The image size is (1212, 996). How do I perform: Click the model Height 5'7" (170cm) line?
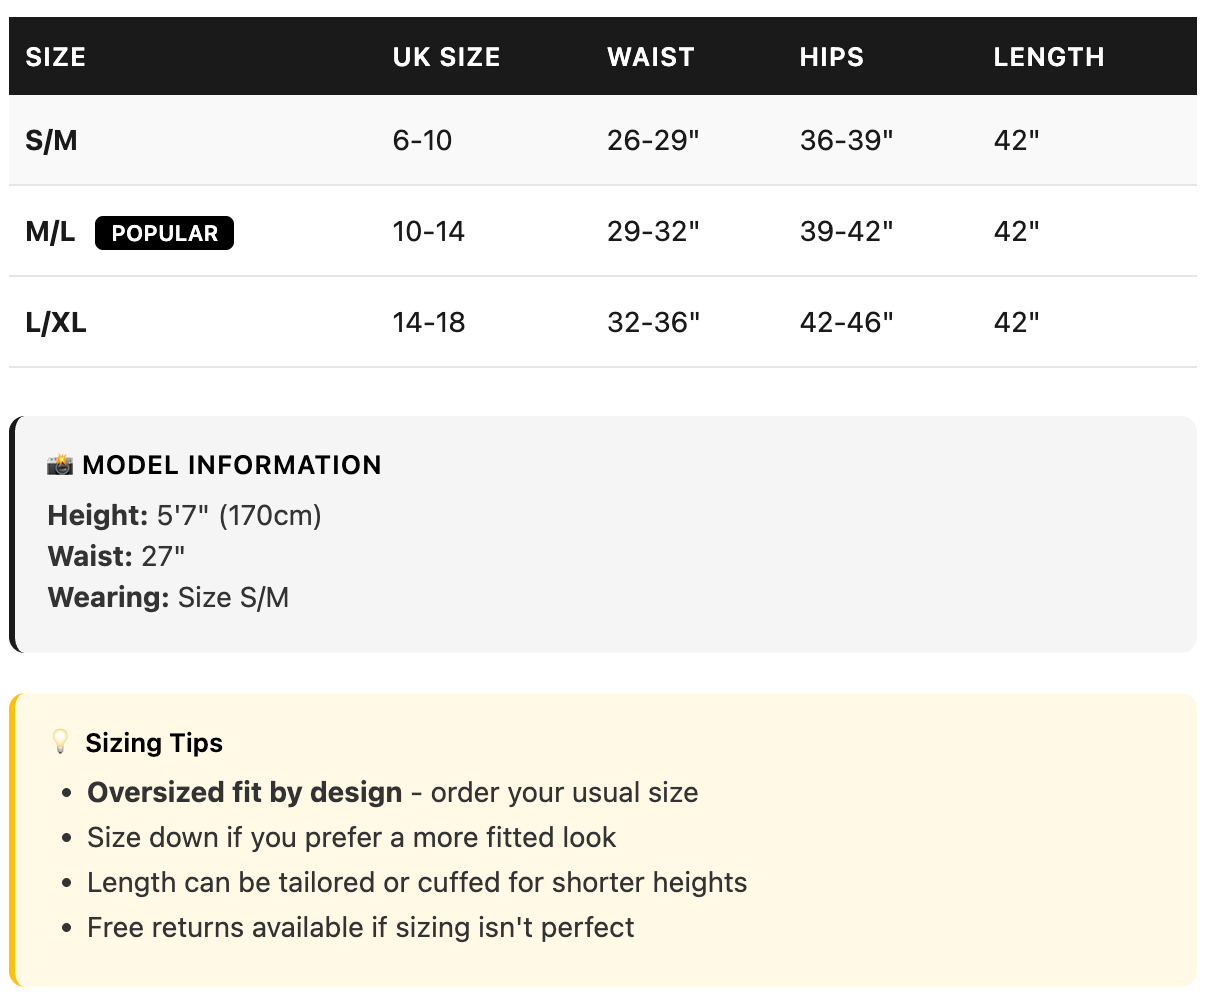(x=185, y=516)
